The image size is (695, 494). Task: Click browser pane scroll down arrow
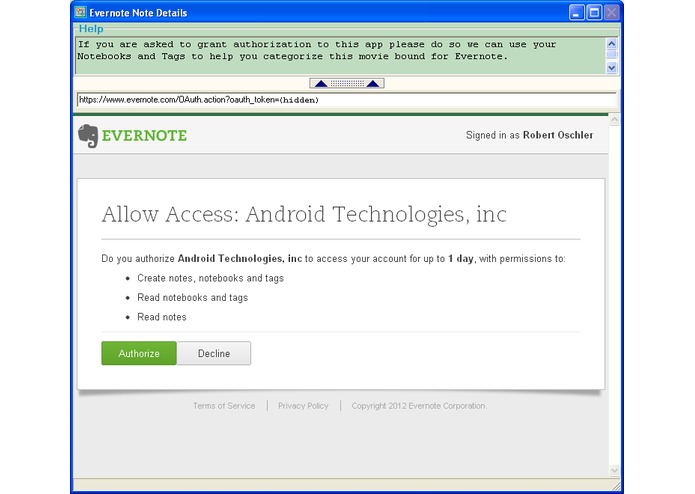(614, 470)
